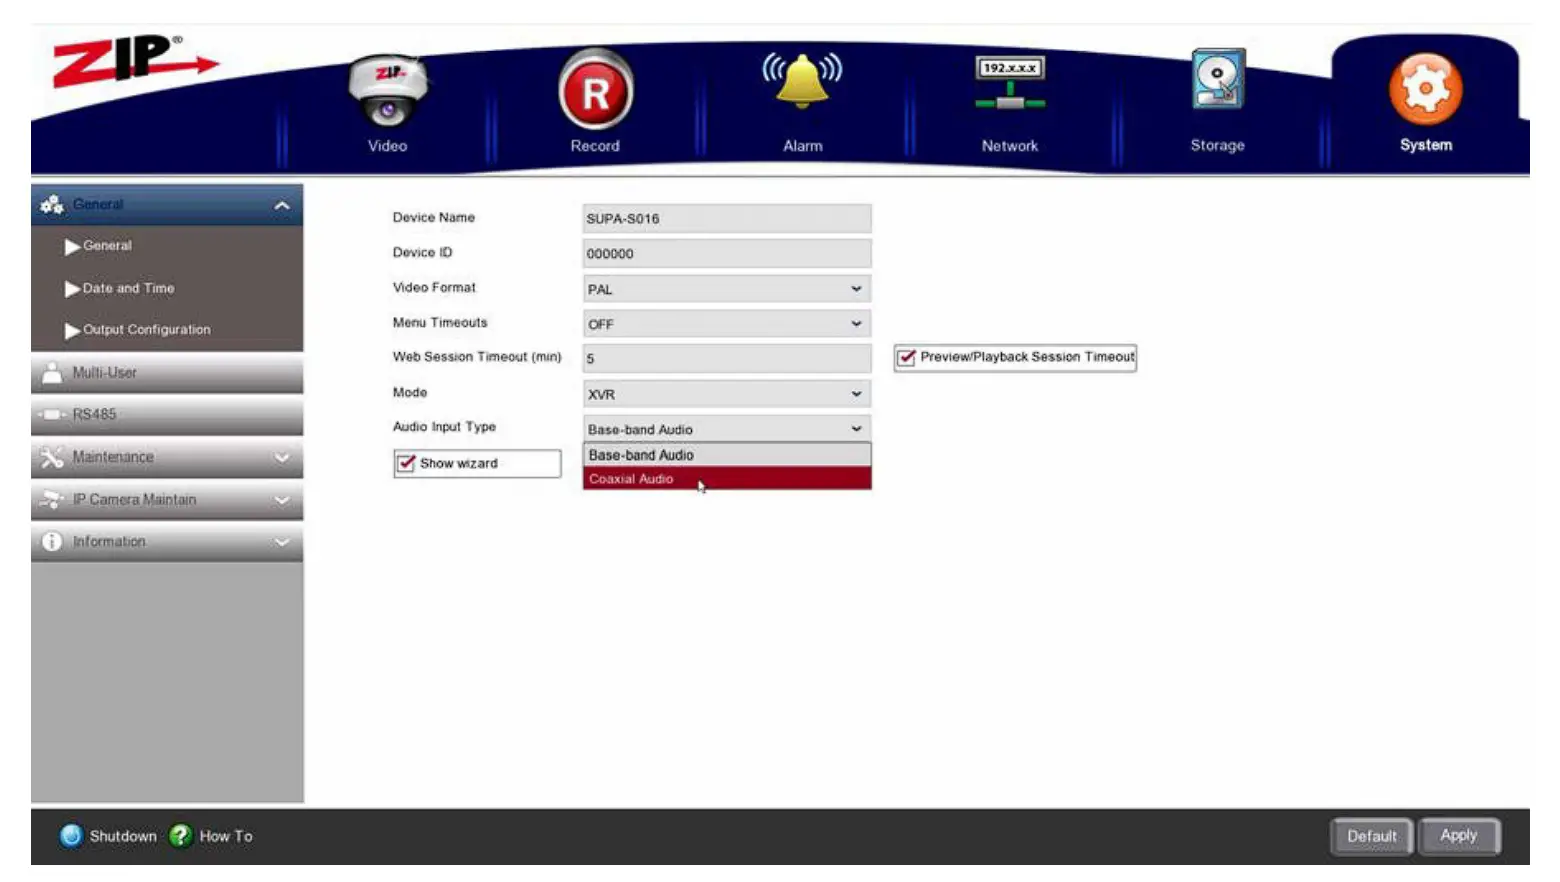
Task: Click the arrow beside Date and Time
Action: [x=72, y=289]
